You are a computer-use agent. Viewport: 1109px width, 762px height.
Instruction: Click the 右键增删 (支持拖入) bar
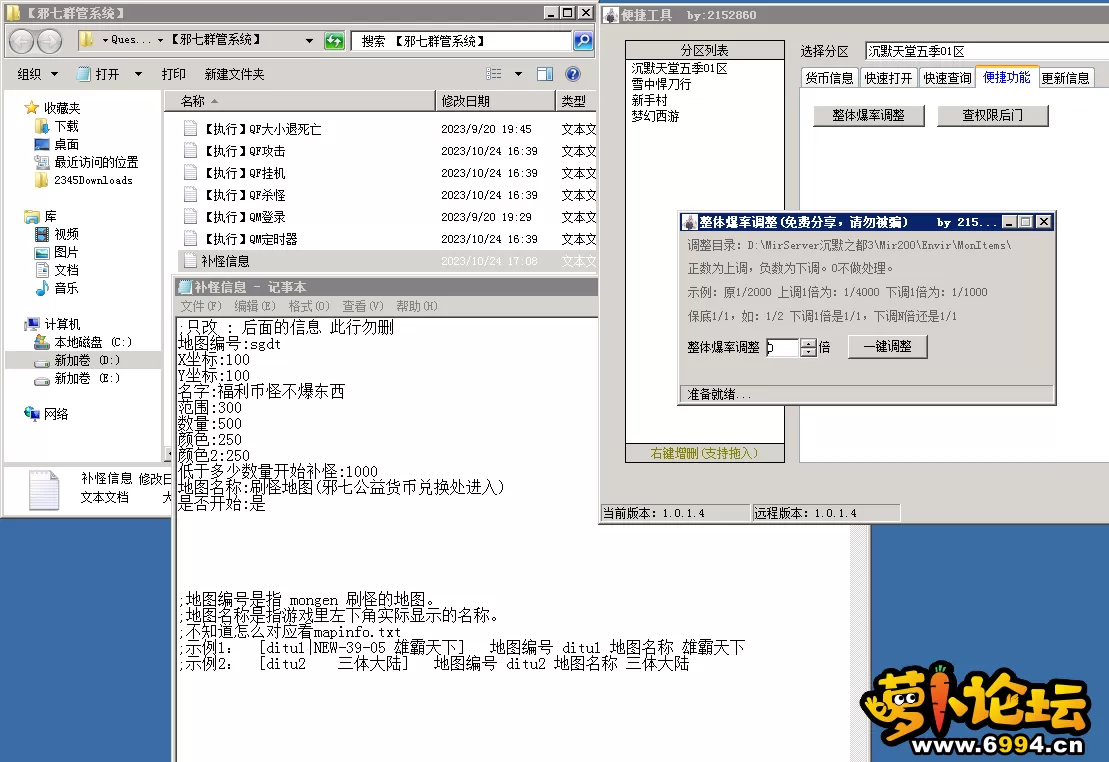tap(704, 454)
